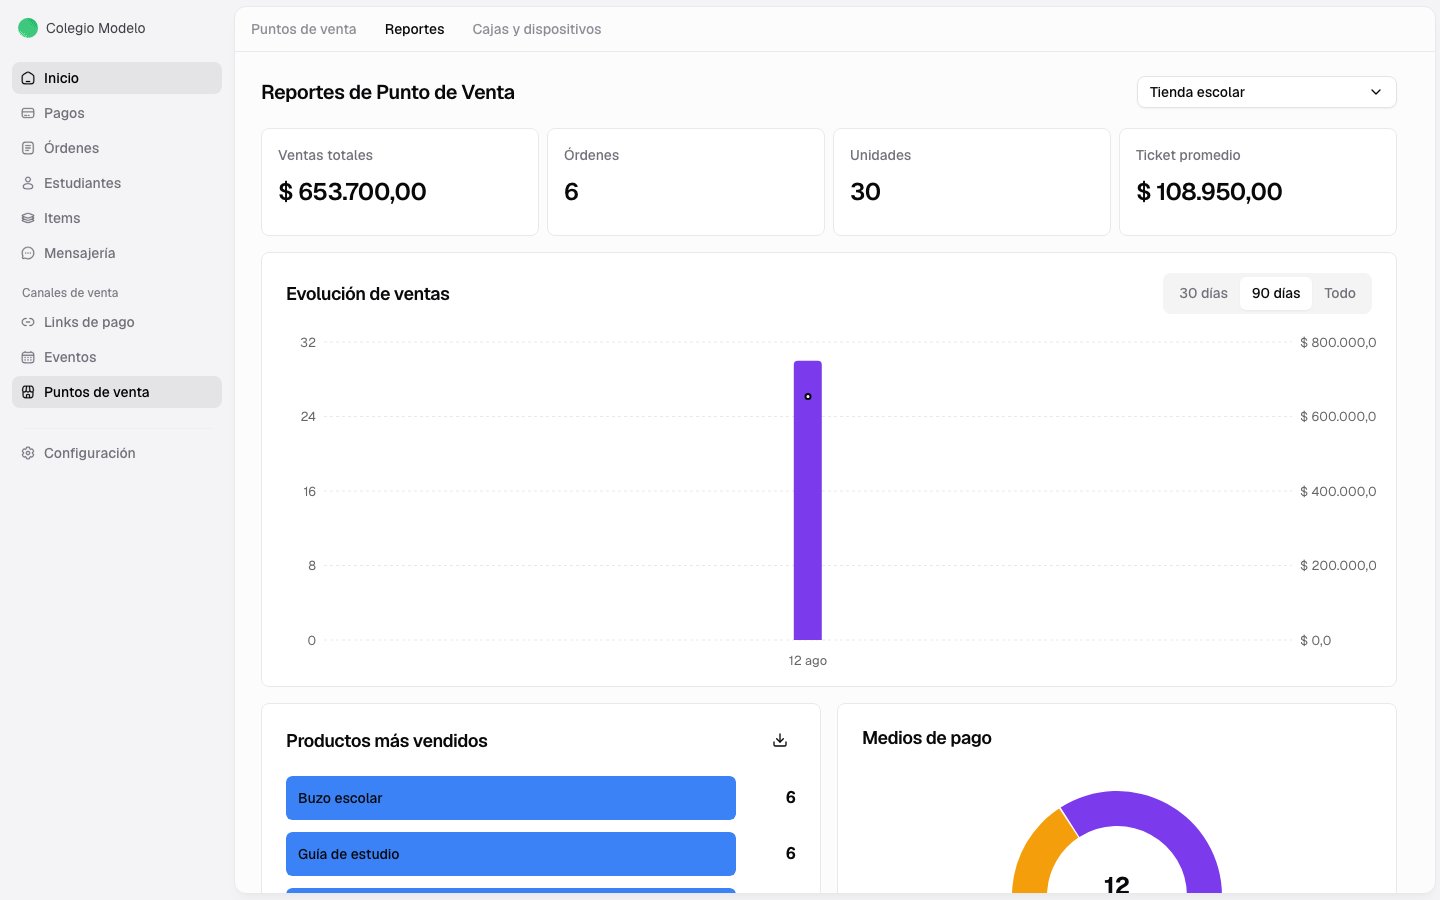1440x900 pixels.
Task: Click the Guía de estudio product bar
Action: (511, 854)
